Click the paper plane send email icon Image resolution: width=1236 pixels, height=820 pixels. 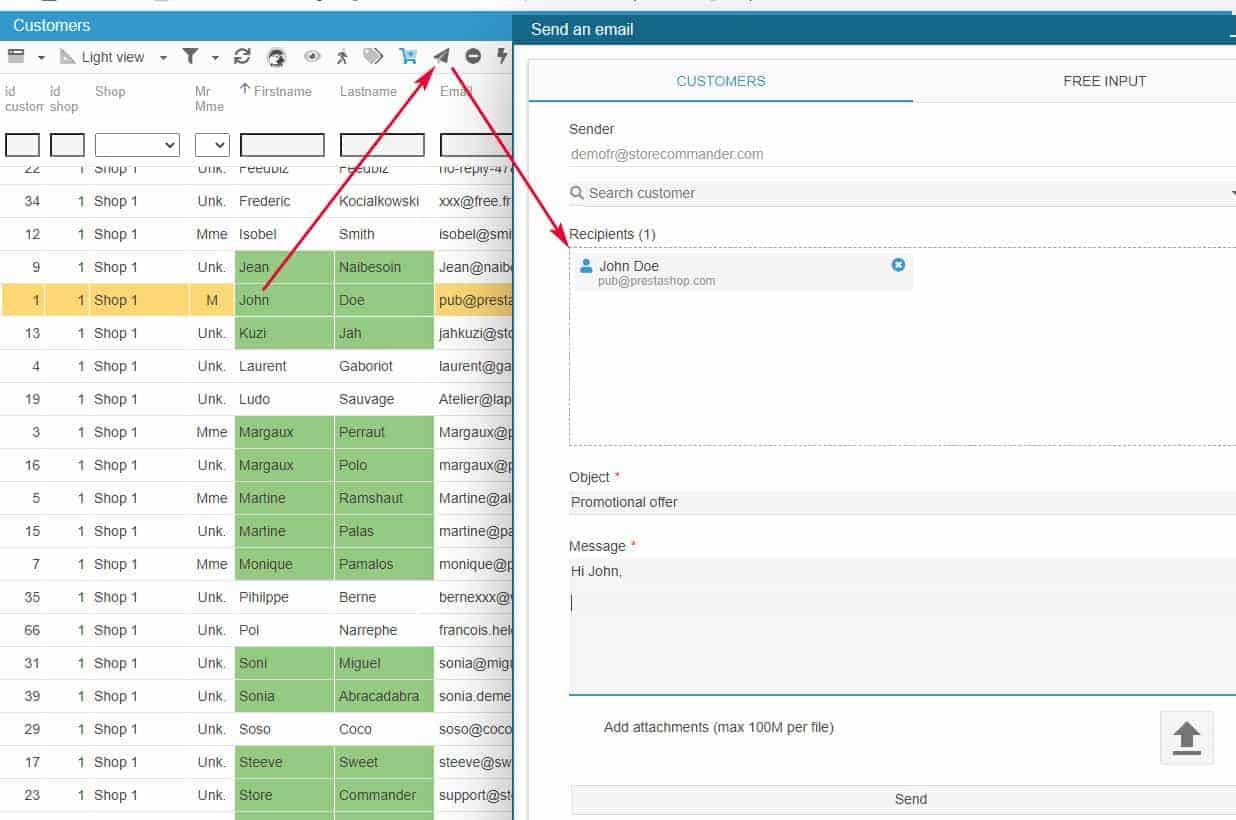point(441,56)
